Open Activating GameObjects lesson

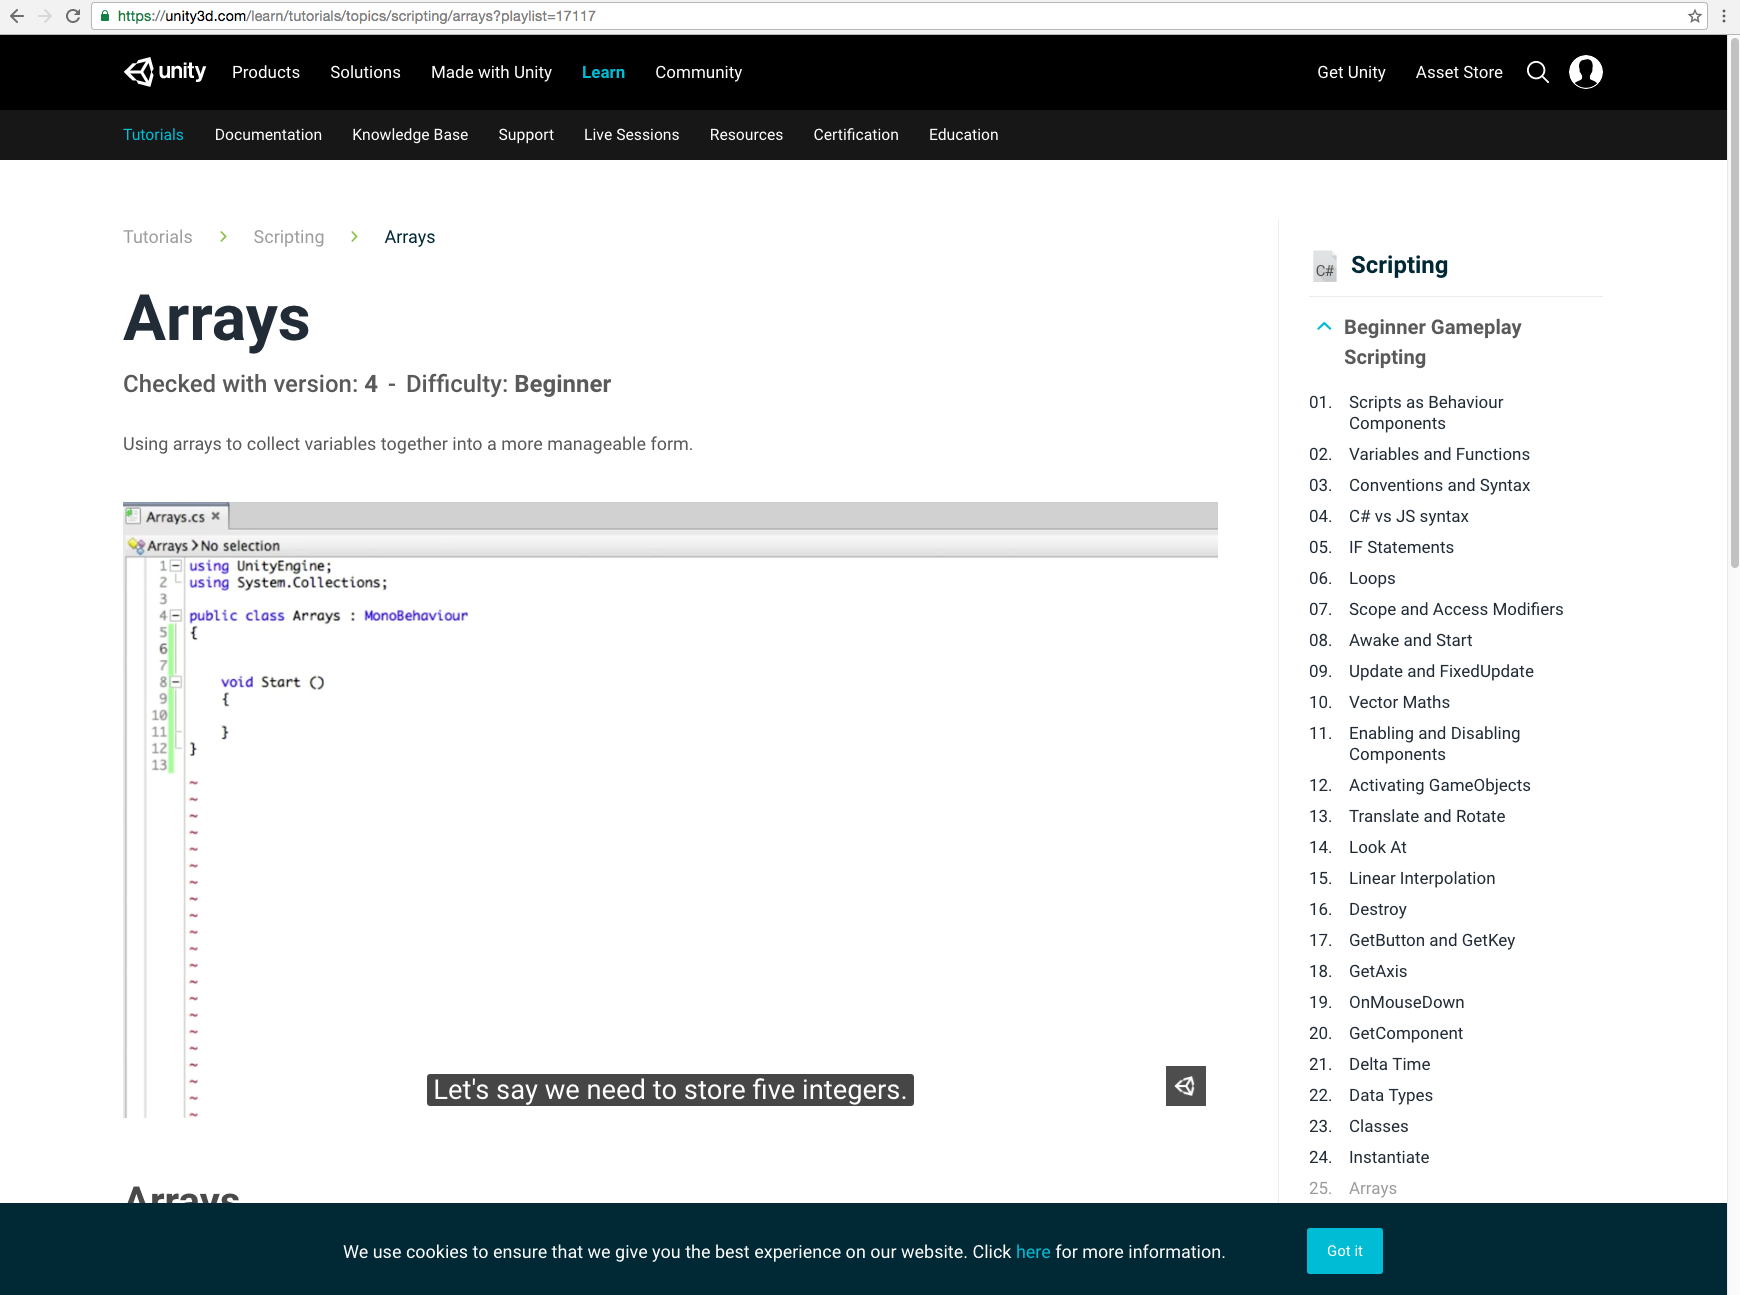pyautogui.click(x=1439, y=785)
